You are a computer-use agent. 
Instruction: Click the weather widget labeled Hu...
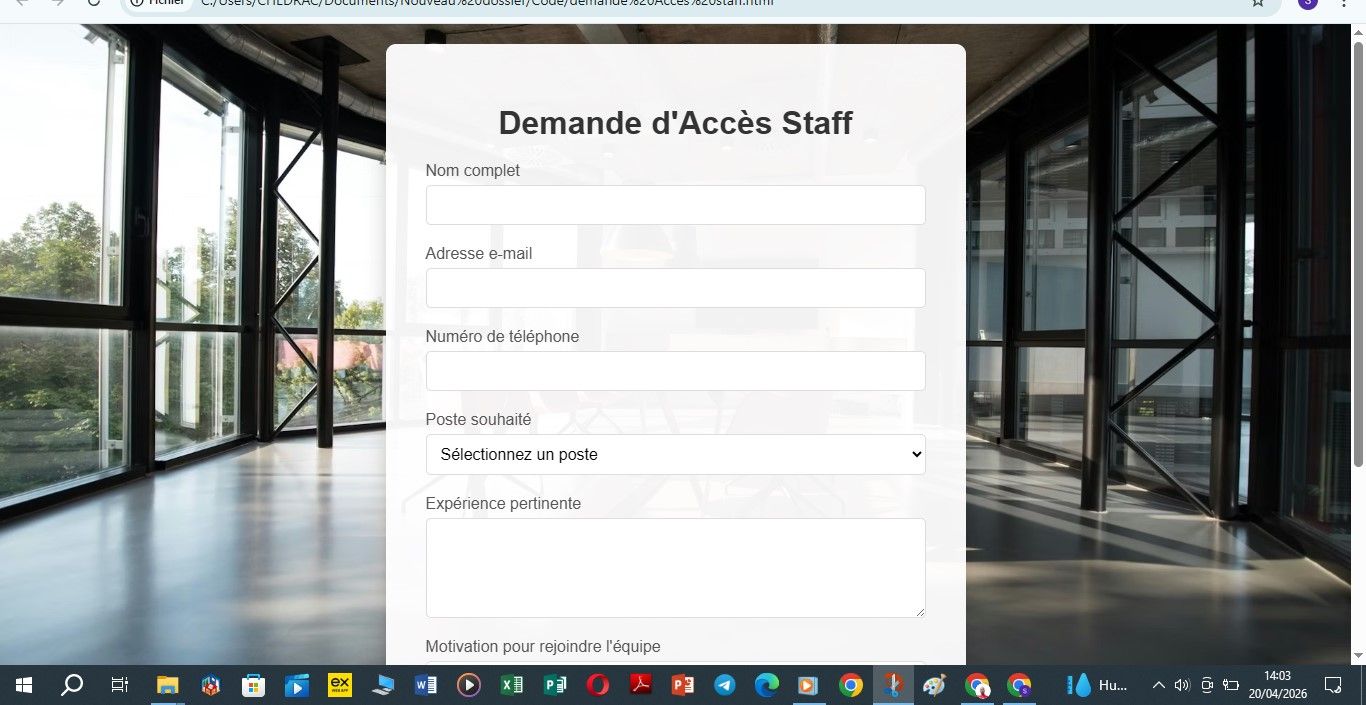[1098, 685]
